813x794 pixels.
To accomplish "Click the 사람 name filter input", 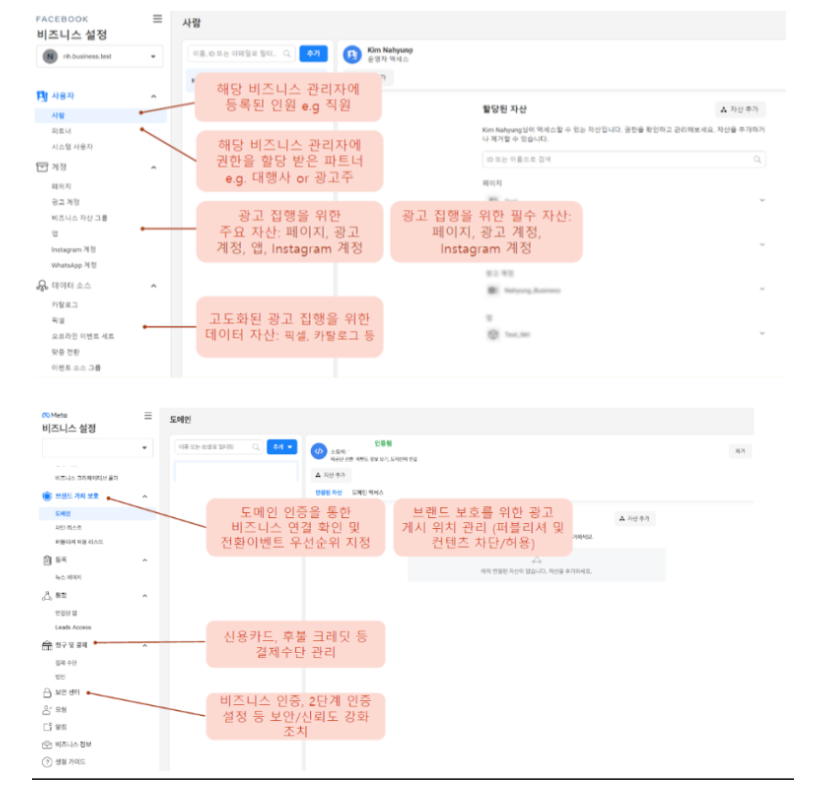I will tap(242, 53).
